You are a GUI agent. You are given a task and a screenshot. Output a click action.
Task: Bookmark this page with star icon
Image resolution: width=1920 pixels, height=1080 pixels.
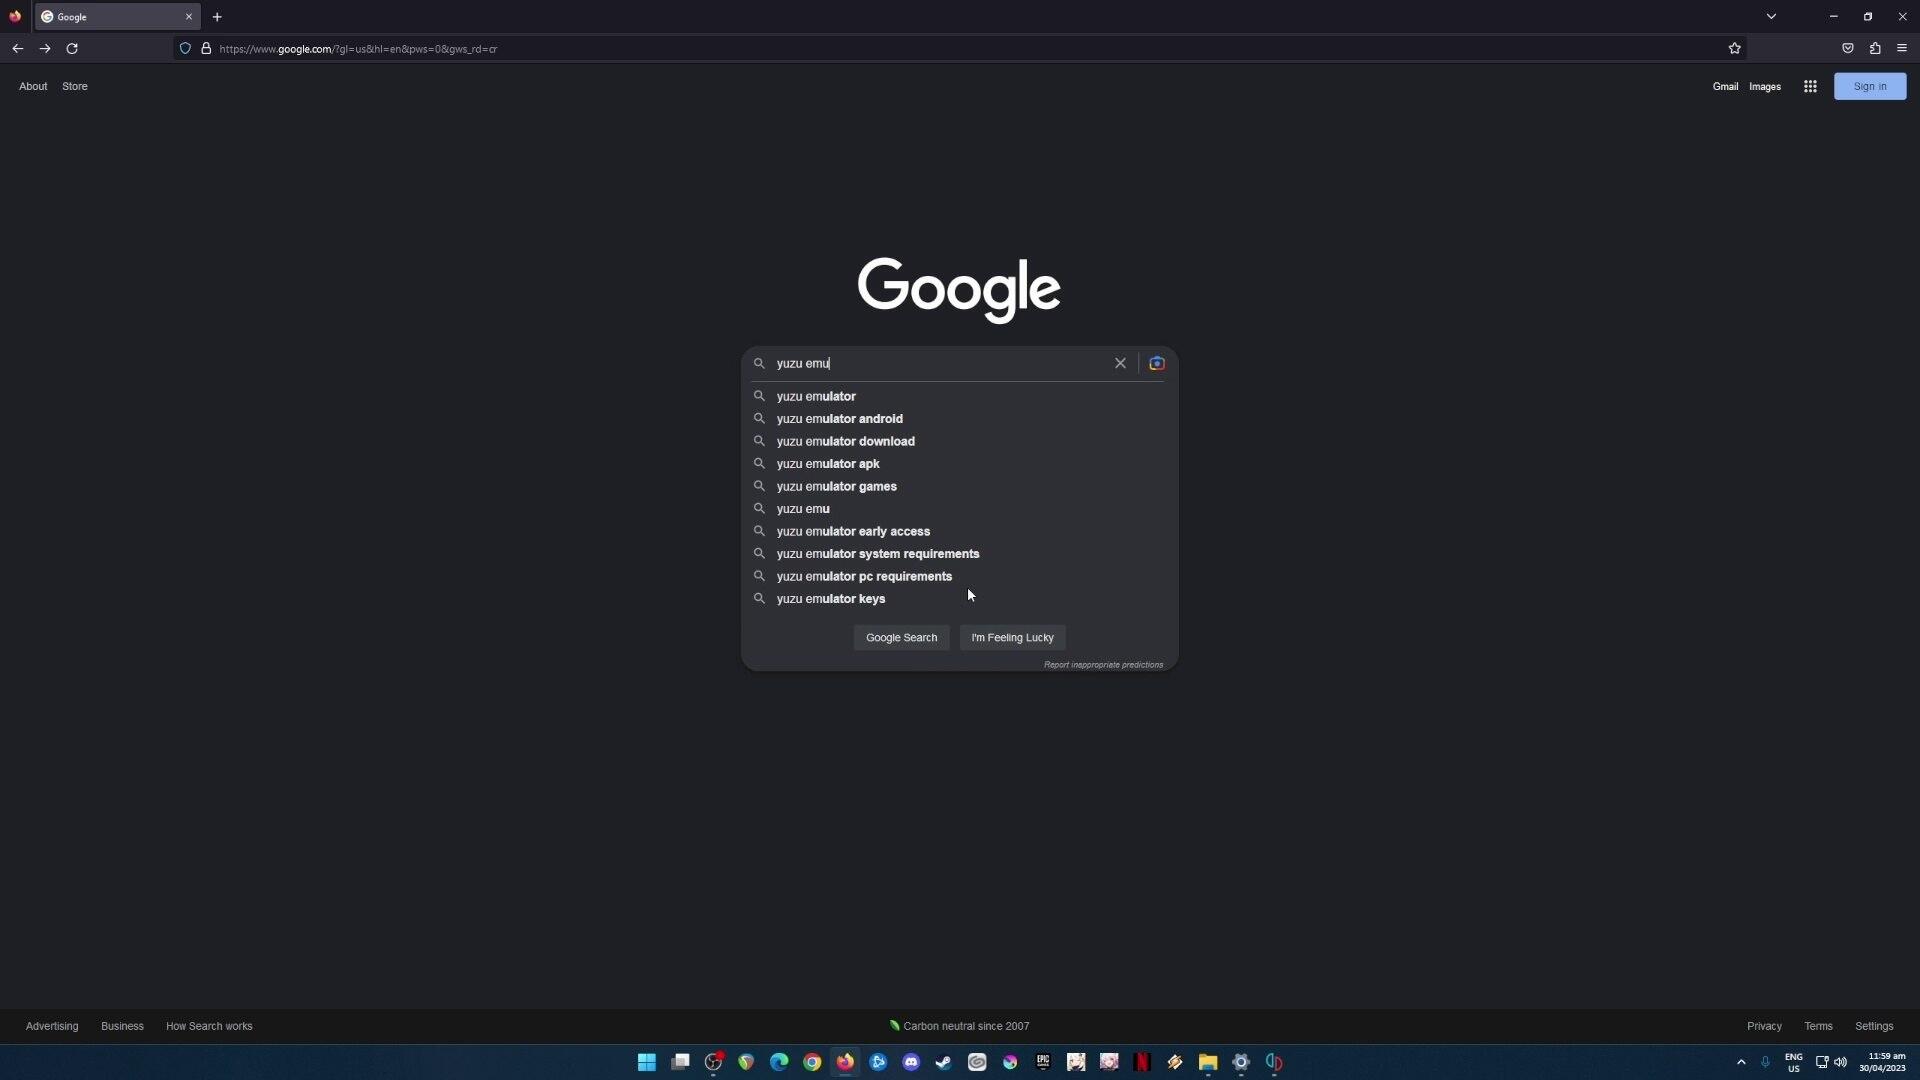coord(1735,48)
